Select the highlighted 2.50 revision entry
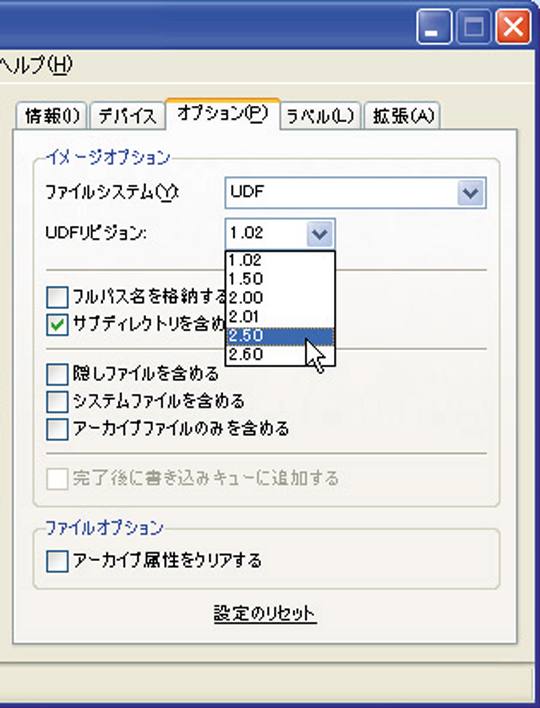The width and height of the screenshot is (540, 708). pyautogui.click(x=280, y=336)
